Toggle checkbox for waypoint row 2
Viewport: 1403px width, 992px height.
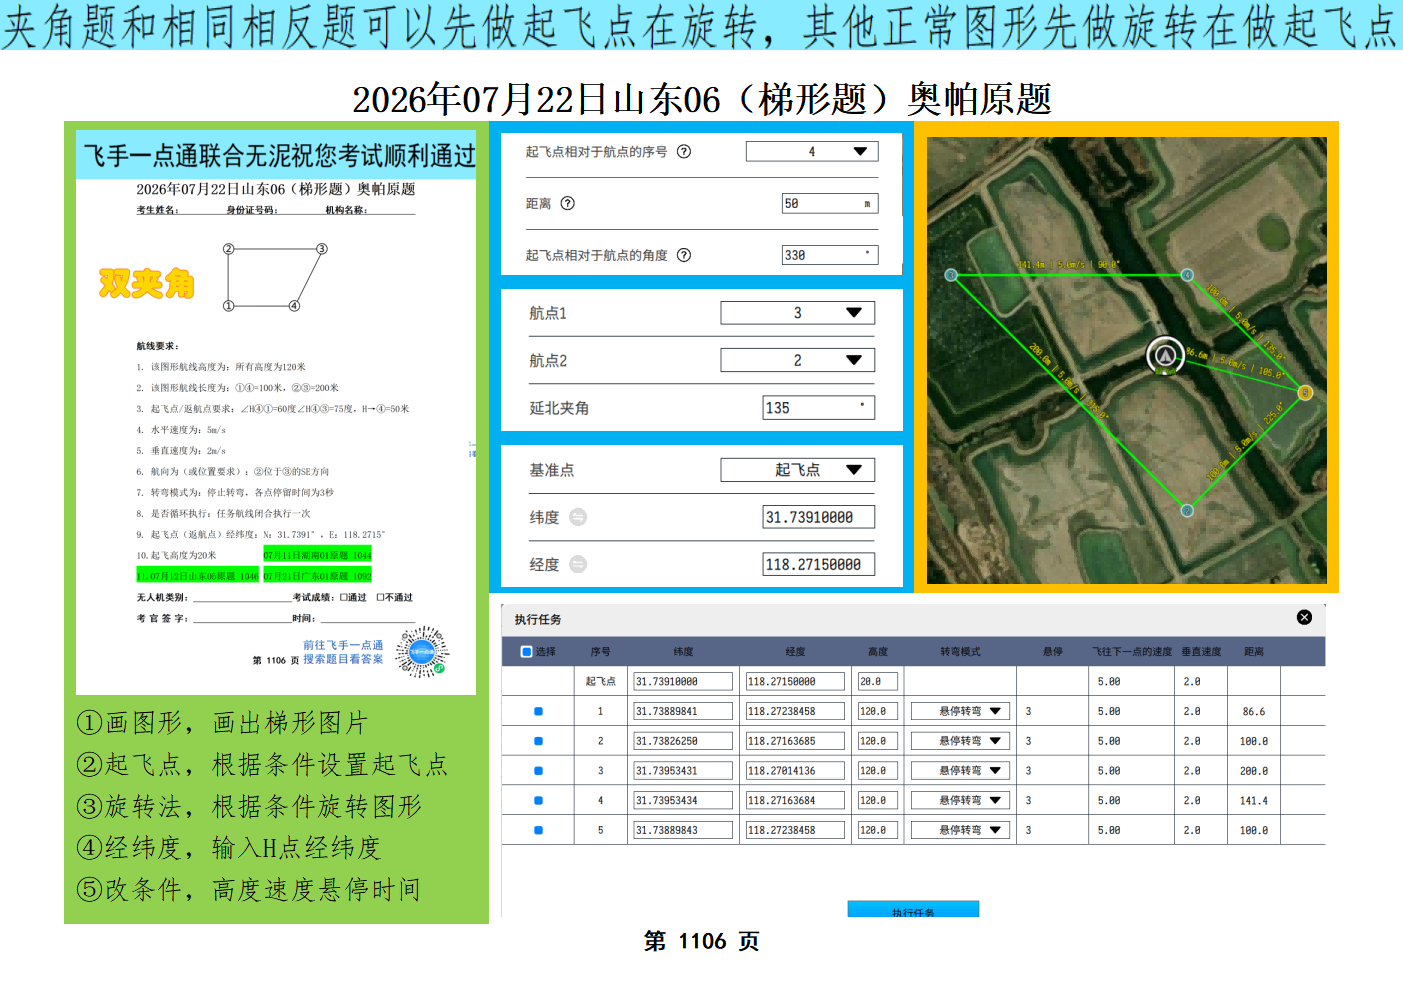538,741
